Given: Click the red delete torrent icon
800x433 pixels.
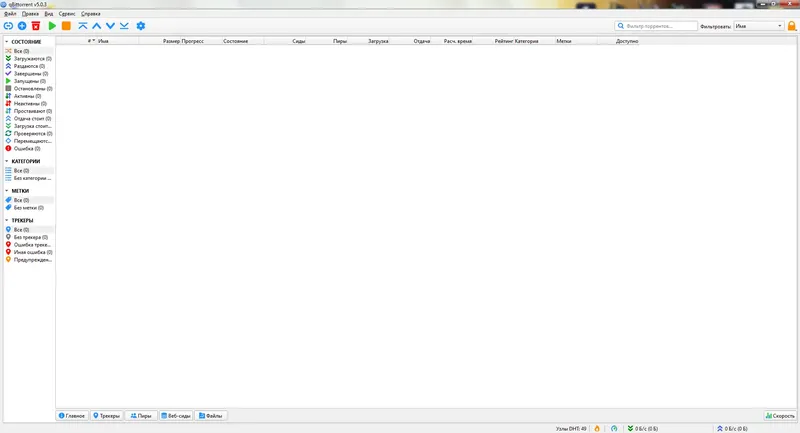Looking at the screenshot, I should tap(36, 26).
